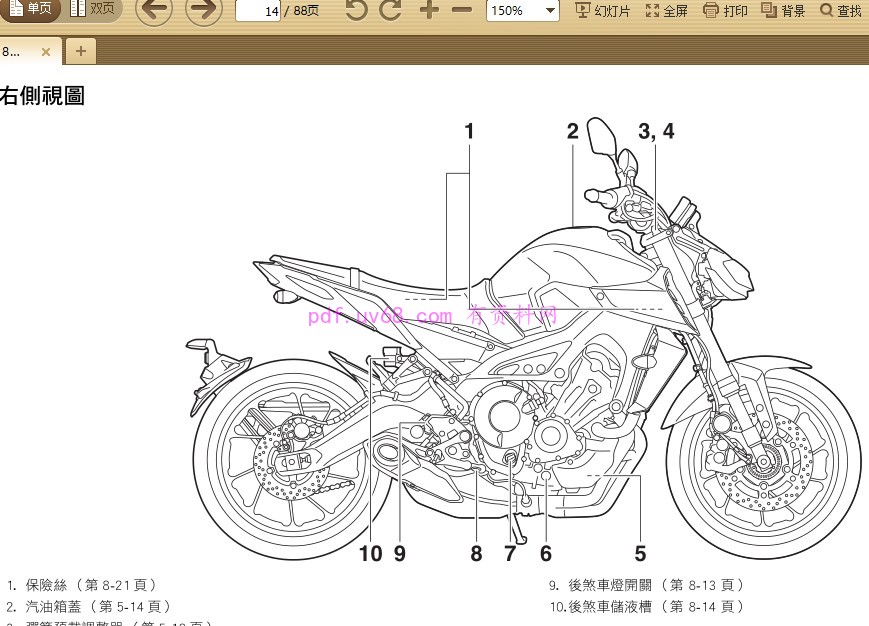Image resolution: width=869 pixels, height=626 pixels.
Task: Click the page number input field
Action: coord(259,11)
